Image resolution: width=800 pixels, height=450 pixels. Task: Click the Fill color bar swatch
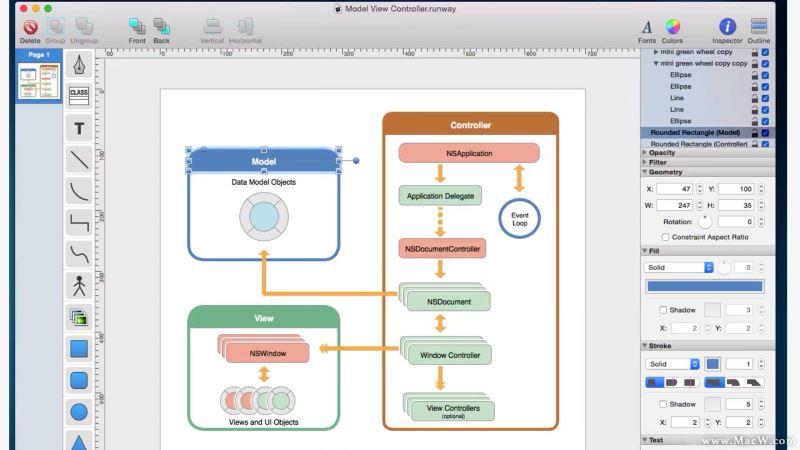click(x=705, y=286)
